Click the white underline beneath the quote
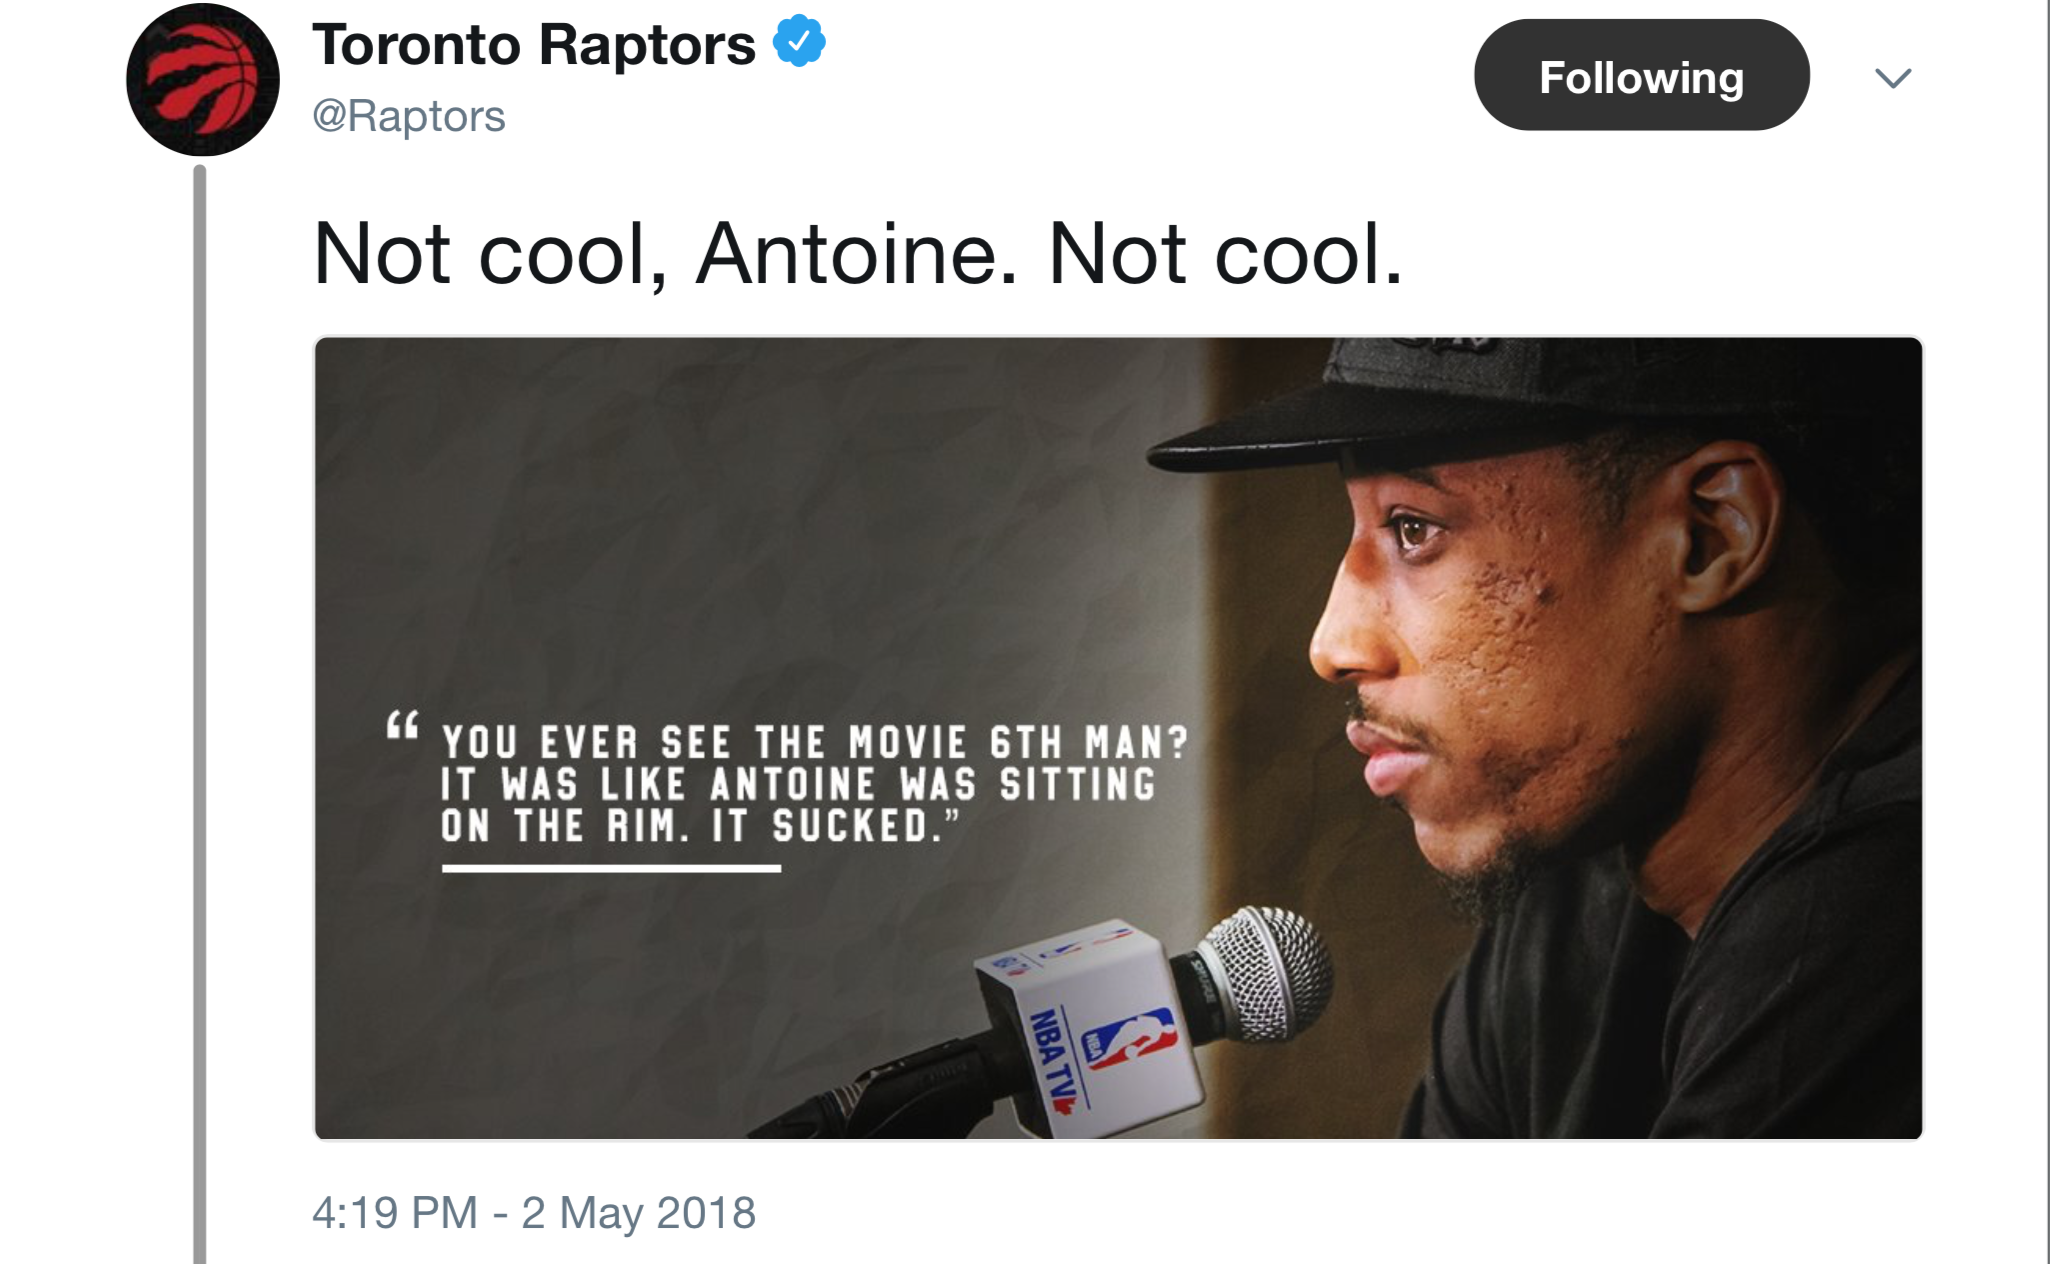Viewport: 2050px width, 1264px height. (x=611, y=868)
